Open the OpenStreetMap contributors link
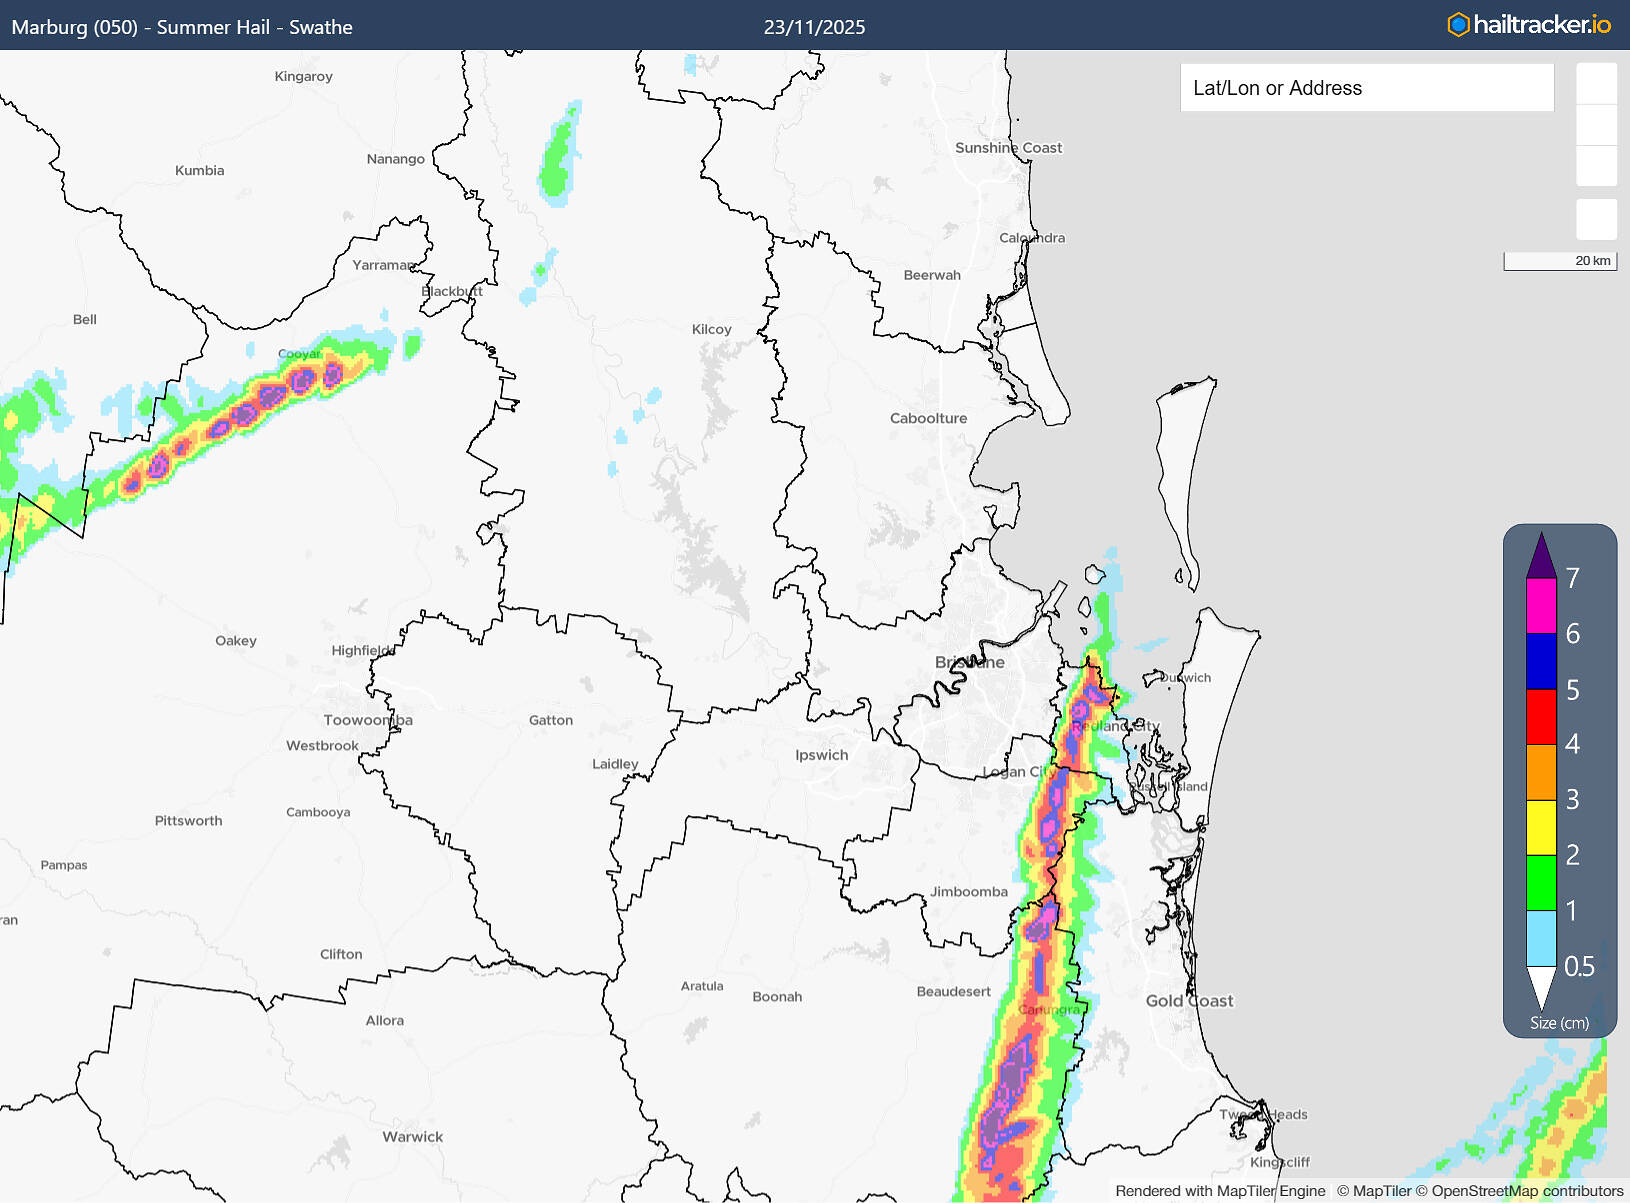 [1527, 1191]
